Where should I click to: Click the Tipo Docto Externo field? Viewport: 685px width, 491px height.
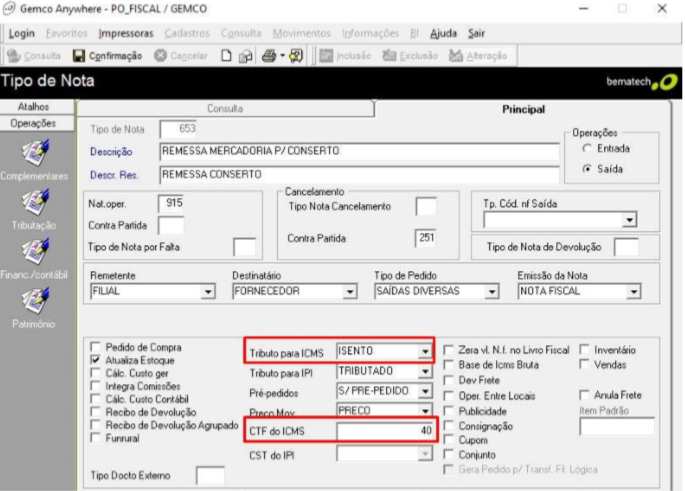(210, 475)
